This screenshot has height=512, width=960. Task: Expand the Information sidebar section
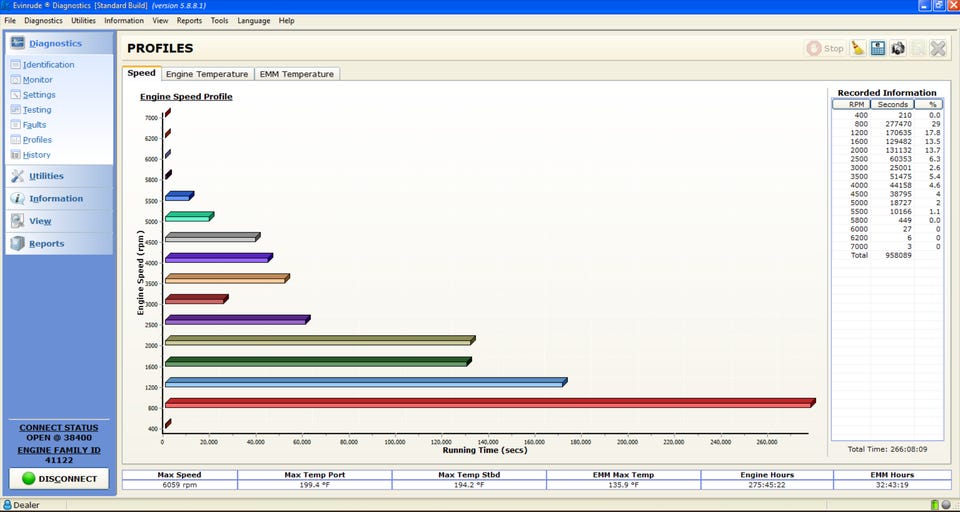59,198
